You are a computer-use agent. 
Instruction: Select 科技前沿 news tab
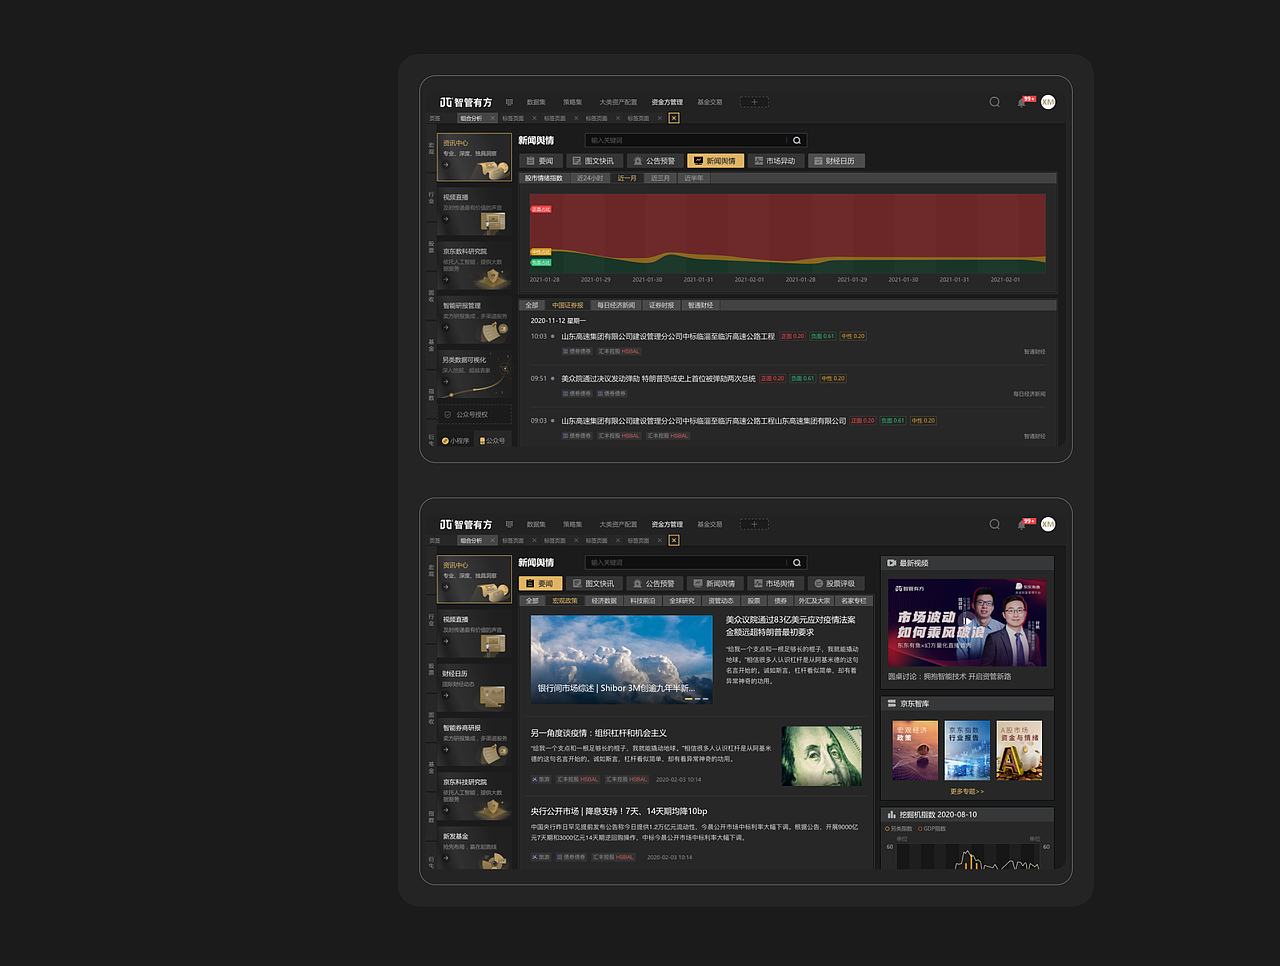pyautogui.click(x=643, y=601)
